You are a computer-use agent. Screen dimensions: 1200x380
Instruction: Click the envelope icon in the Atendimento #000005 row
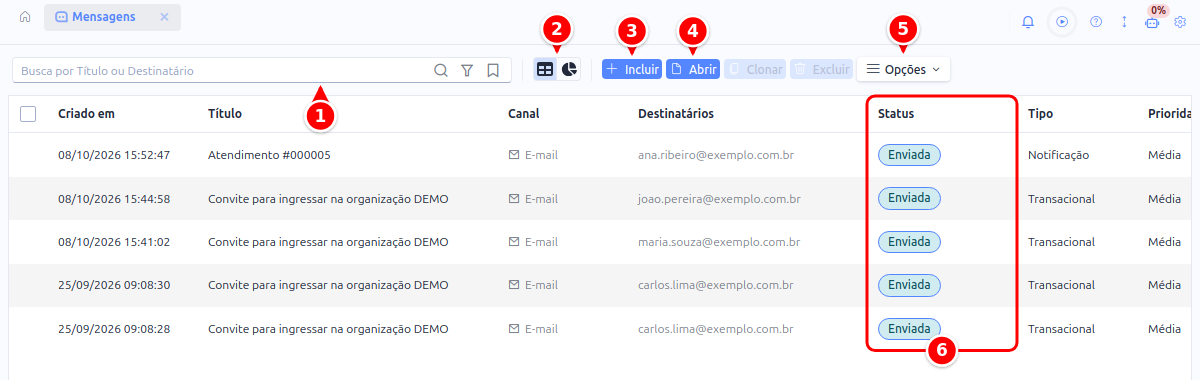coord(514,155)
